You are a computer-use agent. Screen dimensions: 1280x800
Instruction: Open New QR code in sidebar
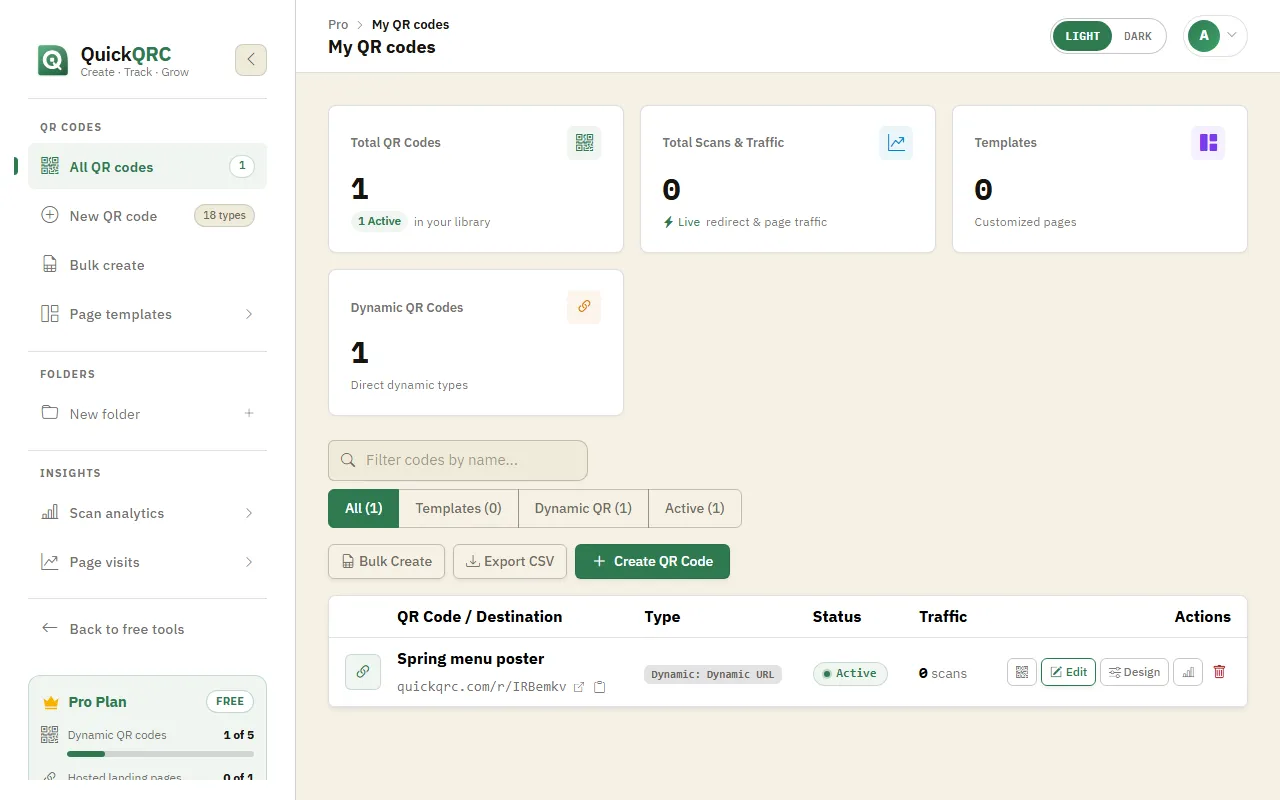147,216
